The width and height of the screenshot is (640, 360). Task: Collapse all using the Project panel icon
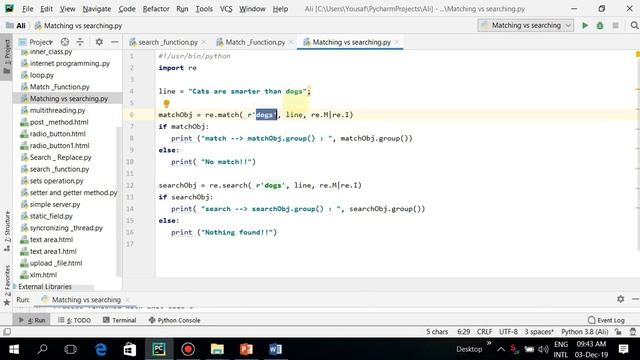point(80,42)
